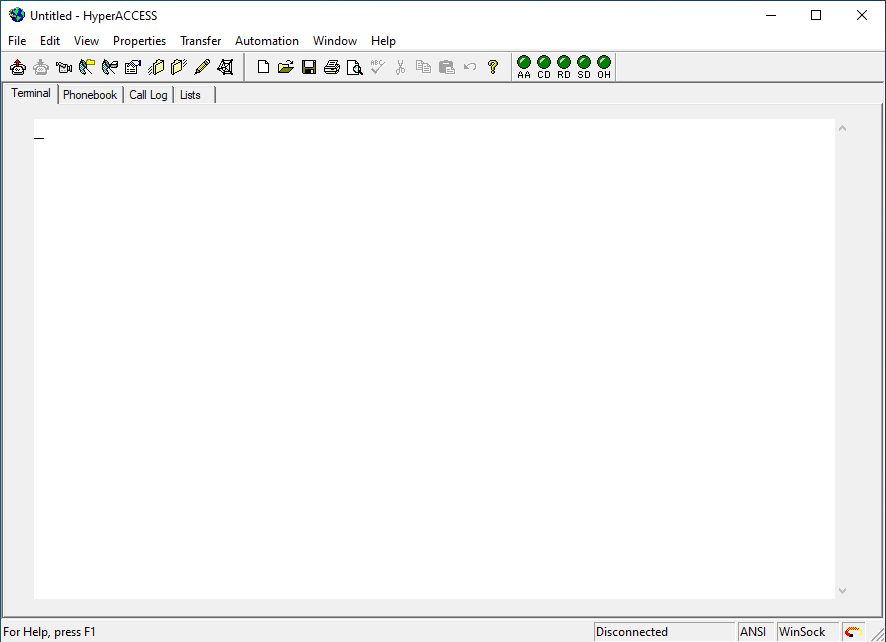Click the spider web toolbar icon
Viewport: 886px width, 642px height.
tap(225, 67)
